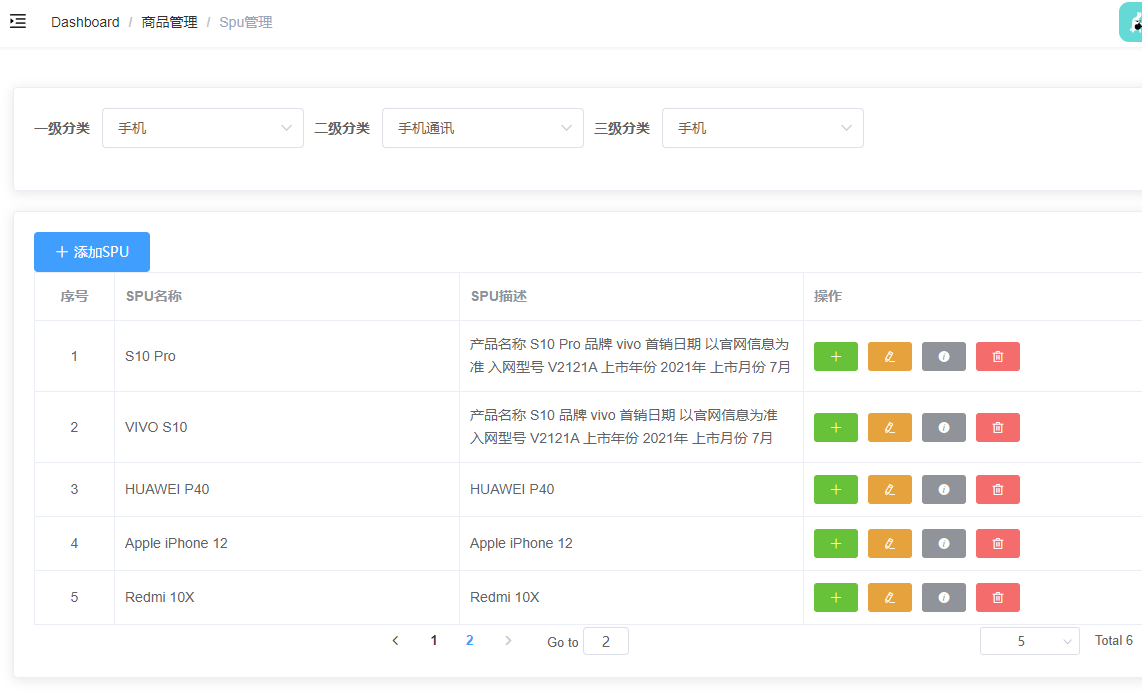View details of HUAWEI P40 via info icon
This screenshot has width=1142, height=696.
click(x=943, y=489)
